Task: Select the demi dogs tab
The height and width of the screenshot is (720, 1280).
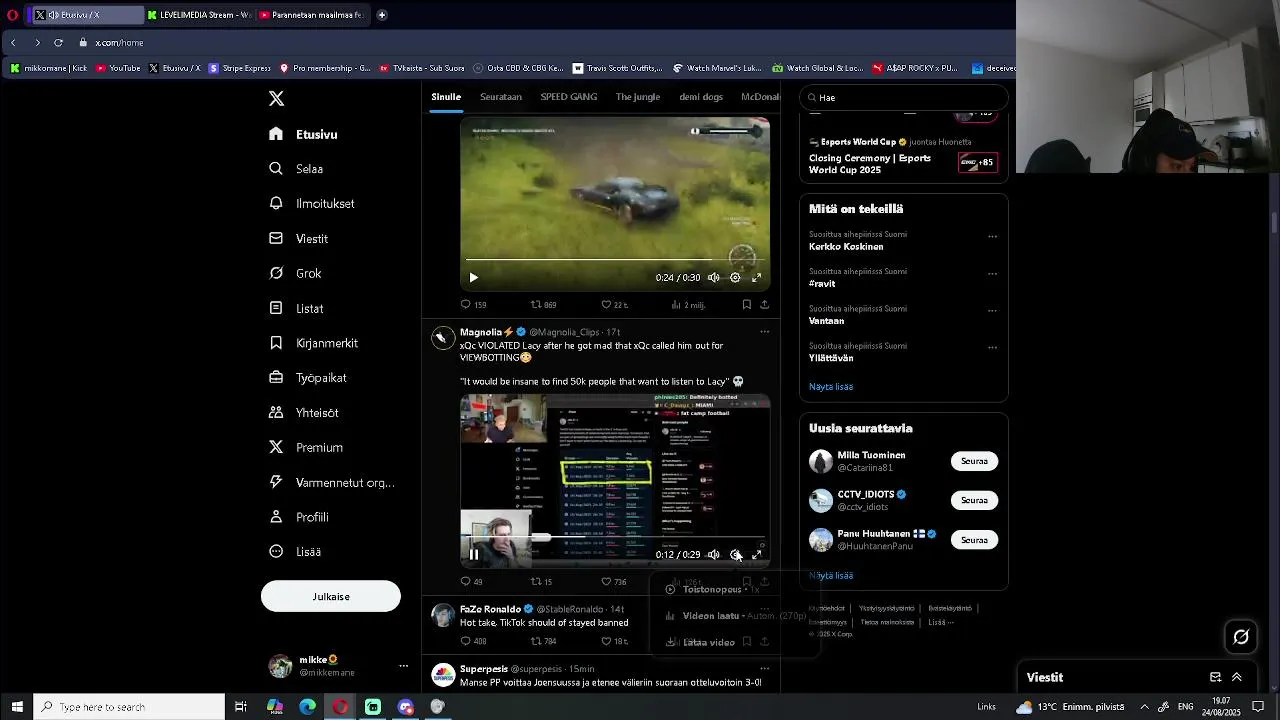Action: click(701, 97)
